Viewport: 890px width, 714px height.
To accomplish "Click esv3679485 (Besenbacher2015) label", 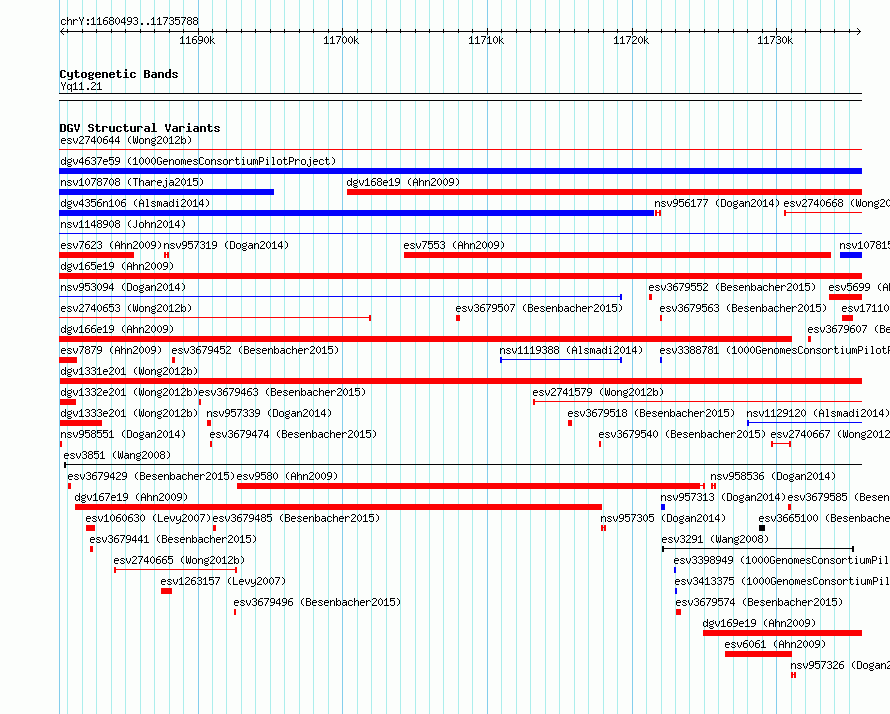I will (296, 518).
